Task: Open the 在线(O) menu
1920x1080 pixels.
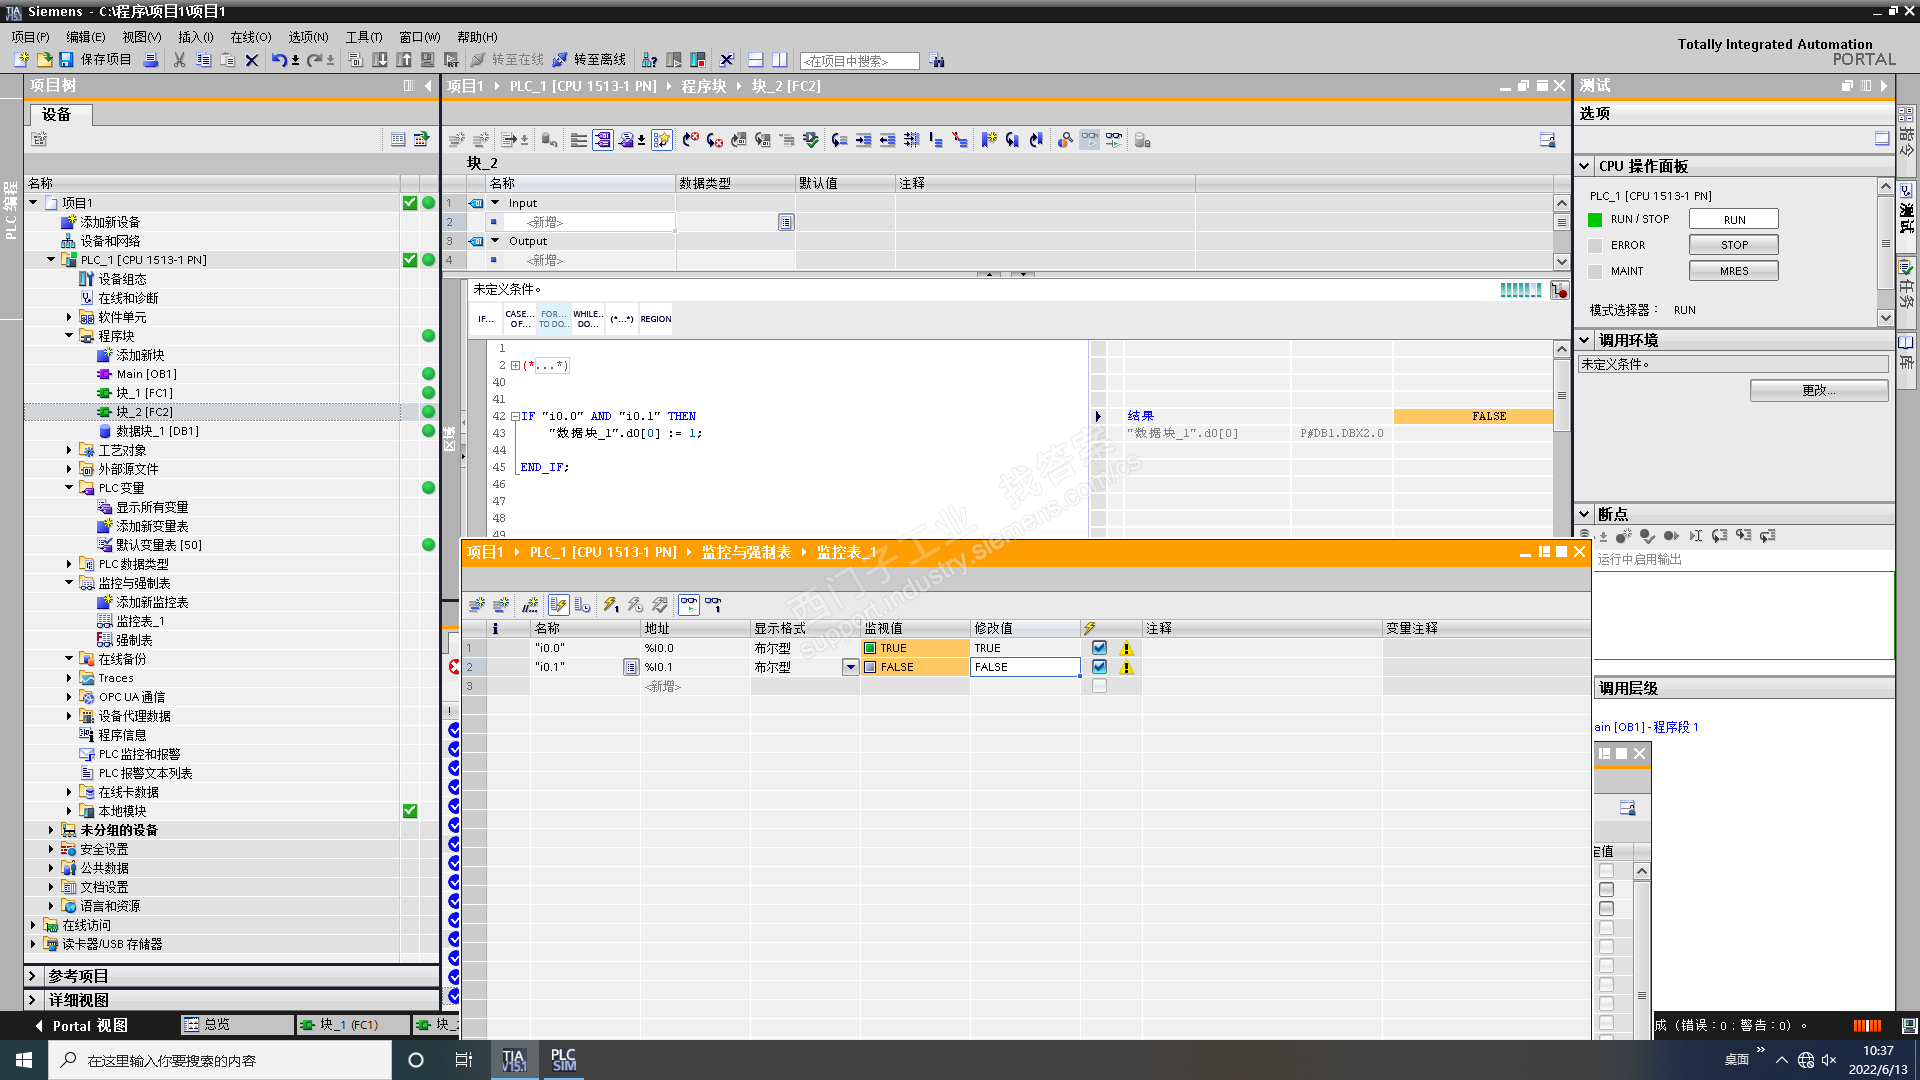Action: click(250, 37)
